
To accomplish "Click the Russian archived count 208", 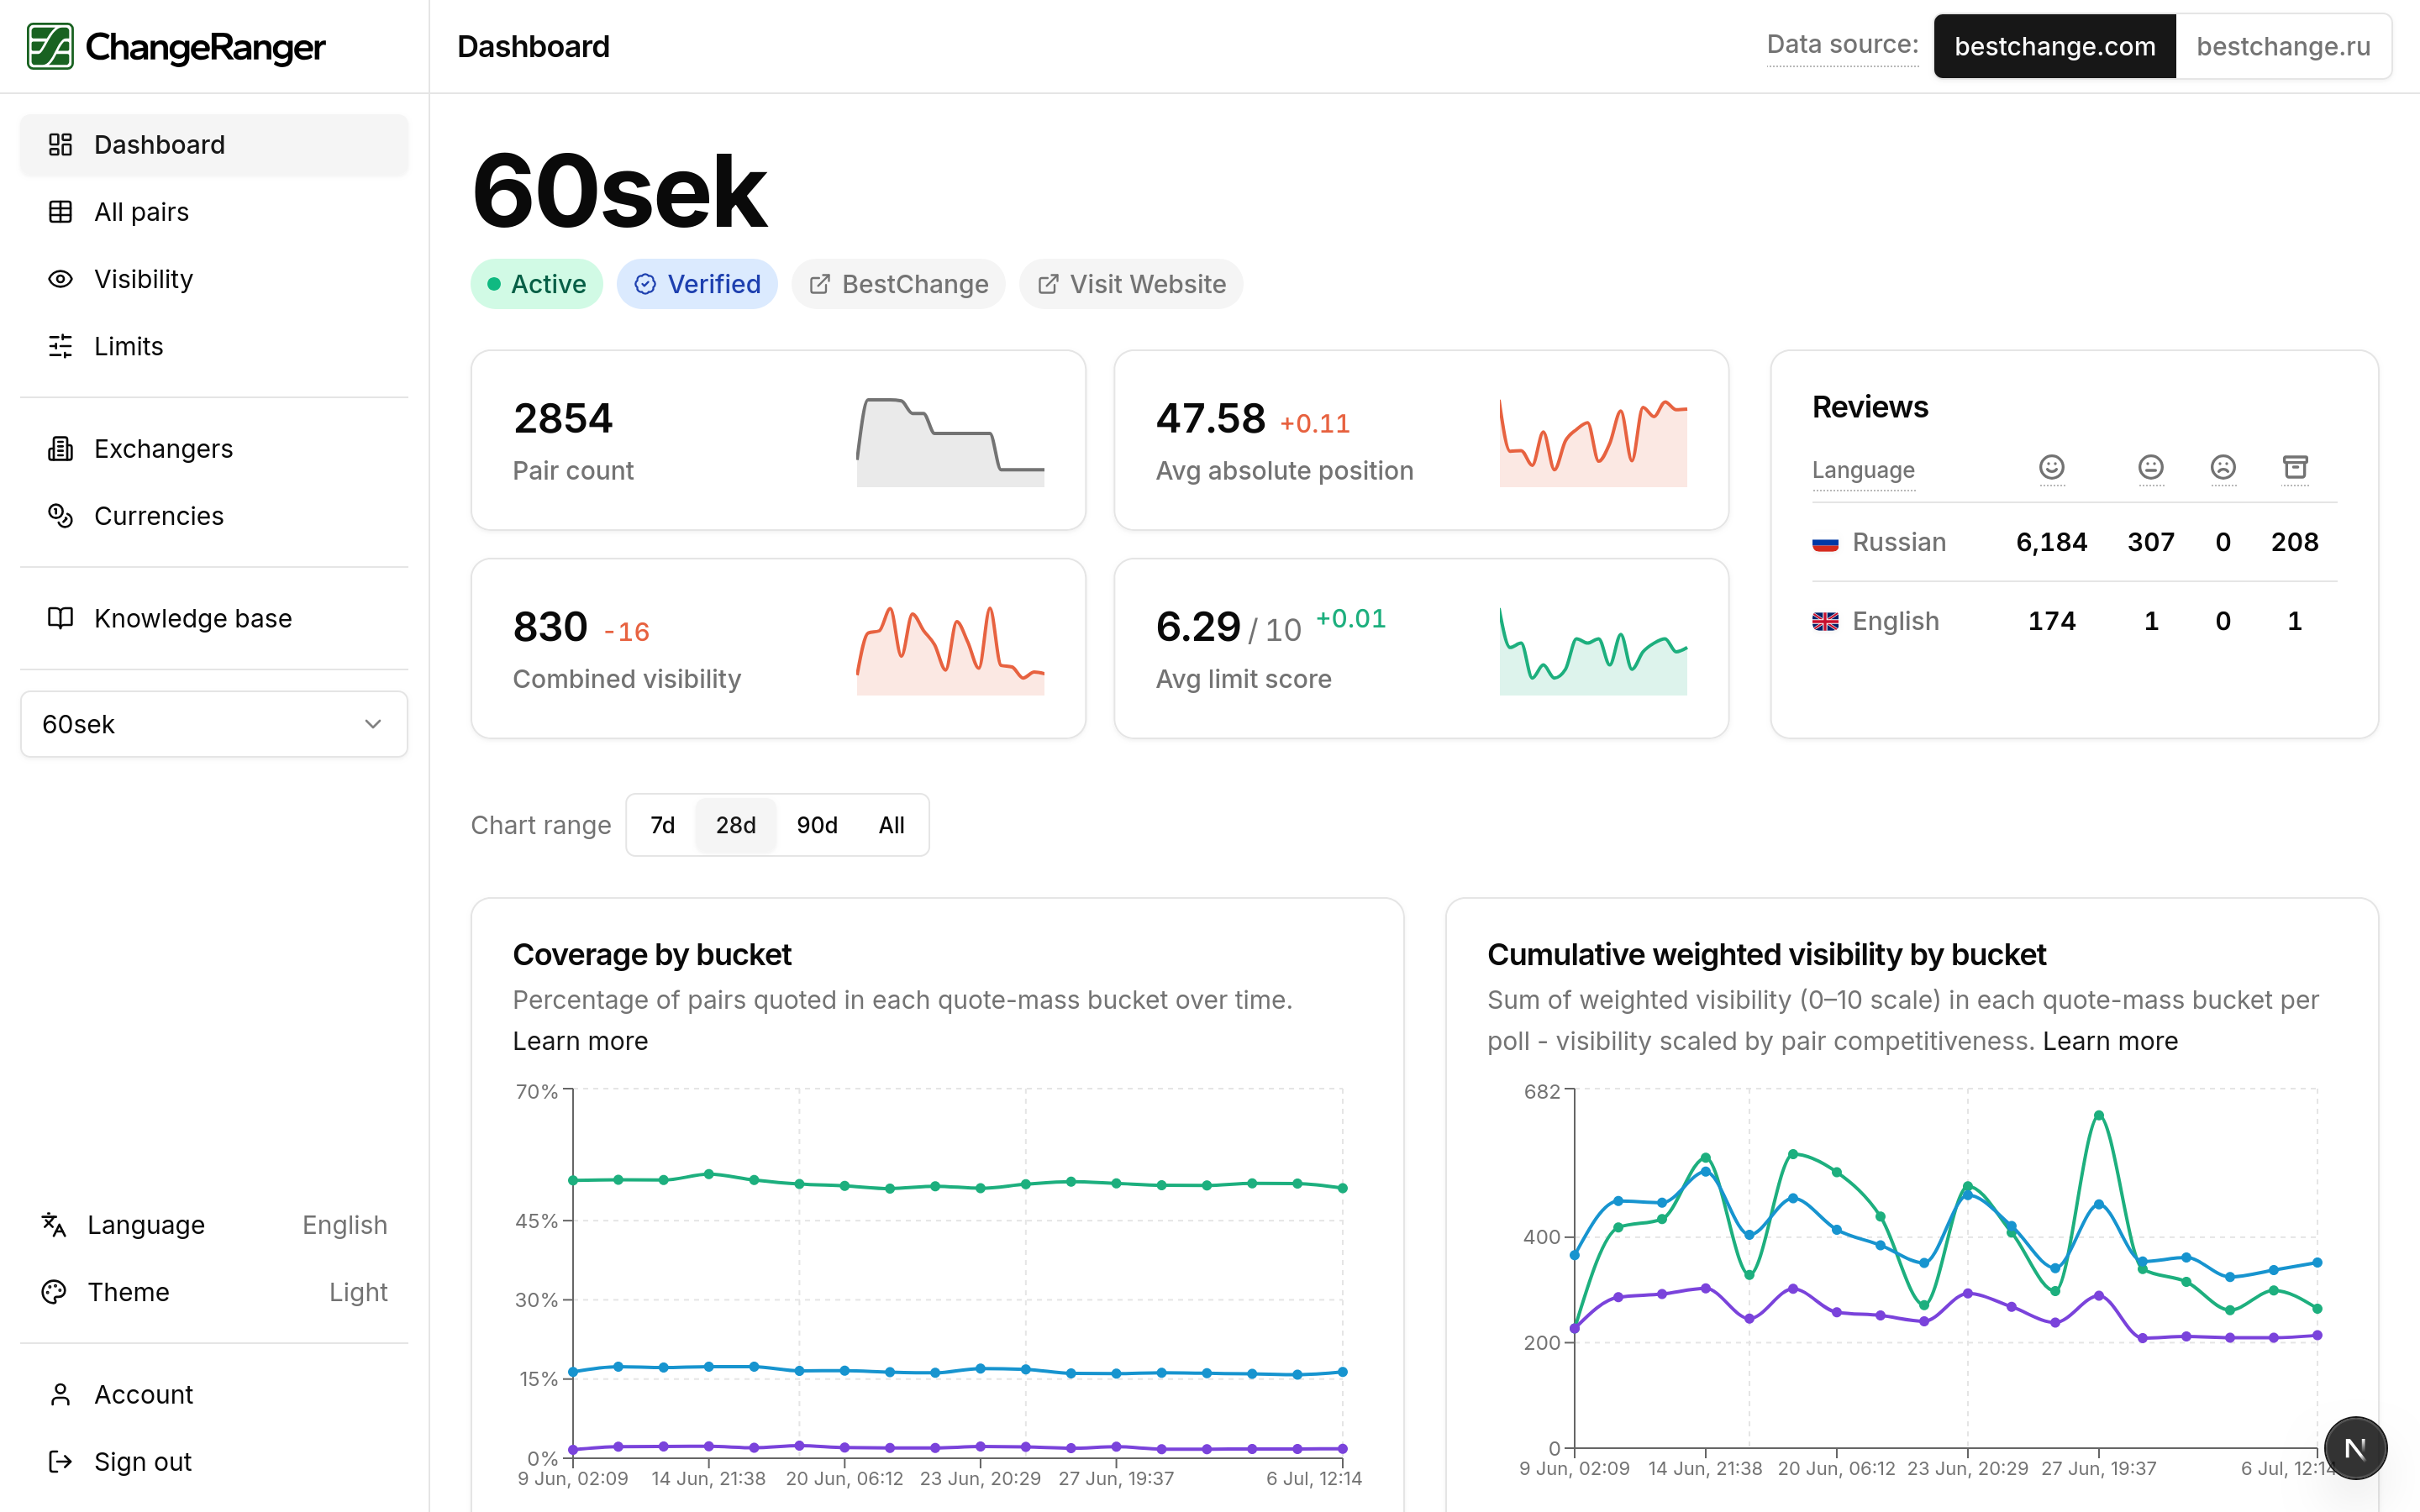I will click(x=2294, y=542).
